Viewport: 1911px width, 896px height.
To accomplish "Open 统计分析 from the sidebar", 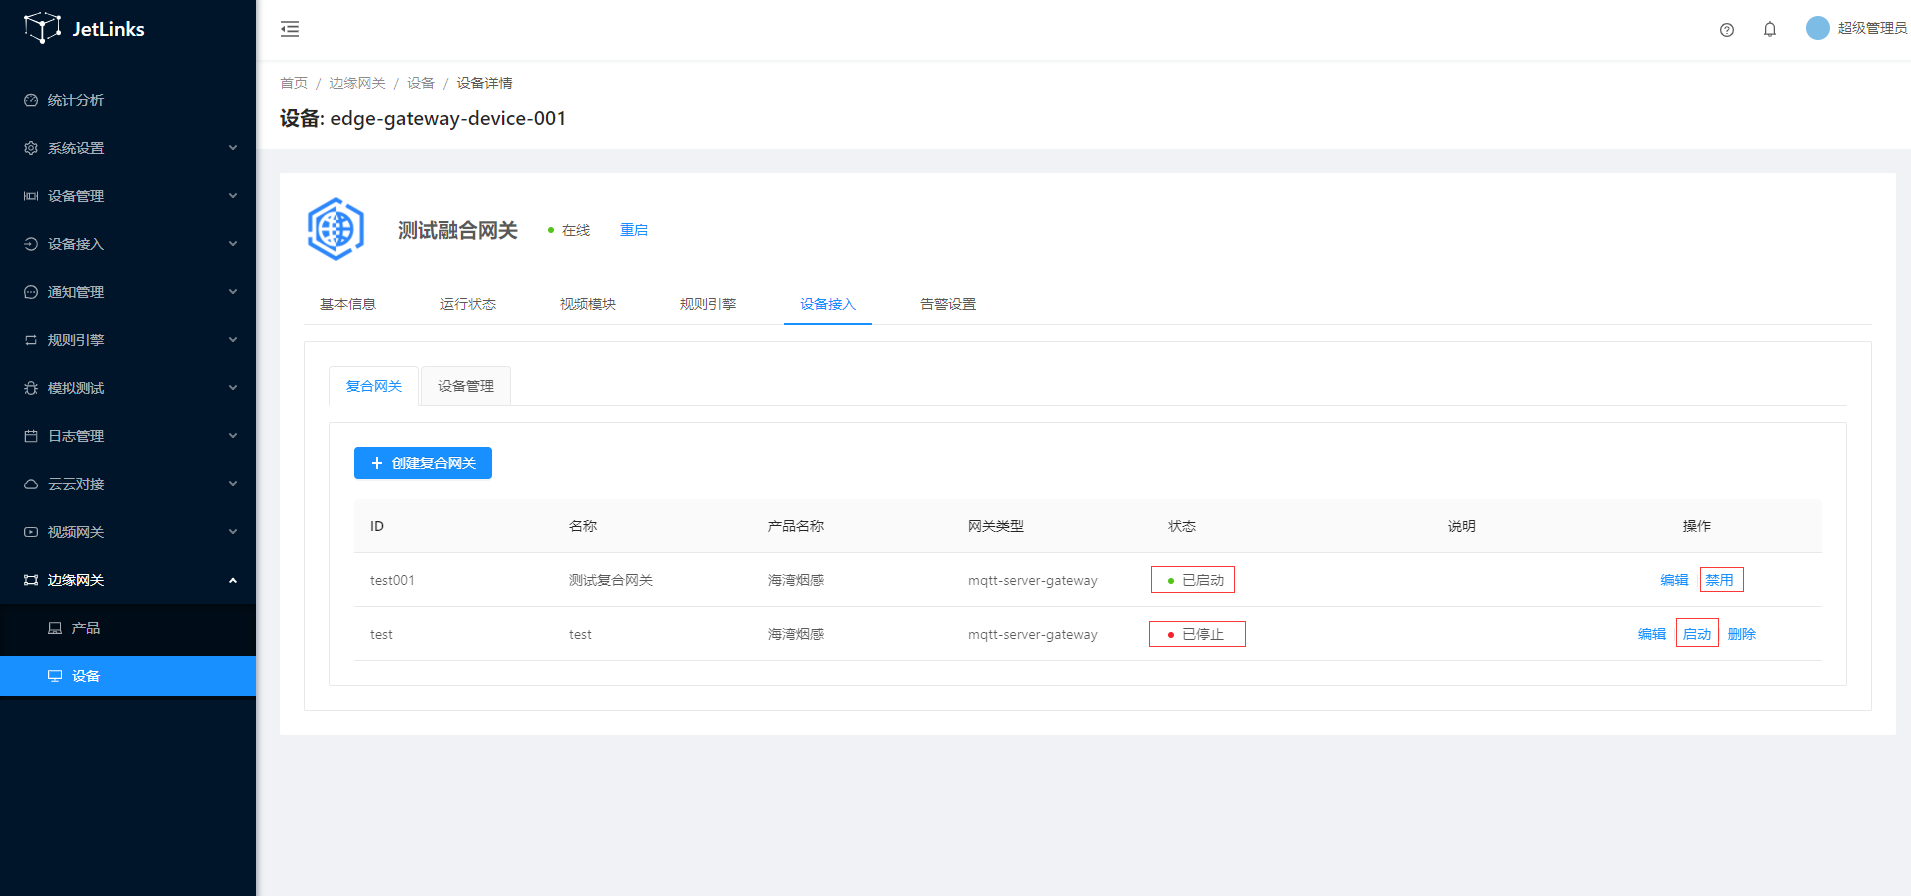I will (76, 100).
